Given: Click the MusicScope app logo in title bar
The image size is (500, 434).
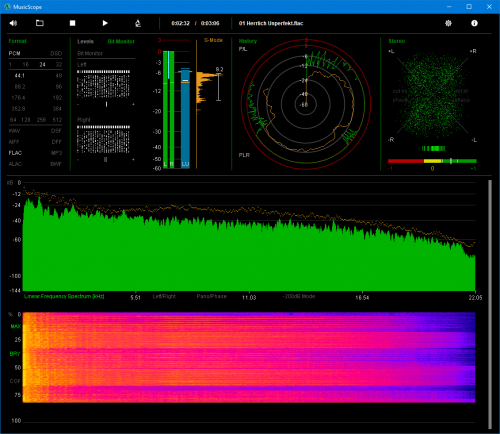Looking at the screenshot, I should coord(7,6).
